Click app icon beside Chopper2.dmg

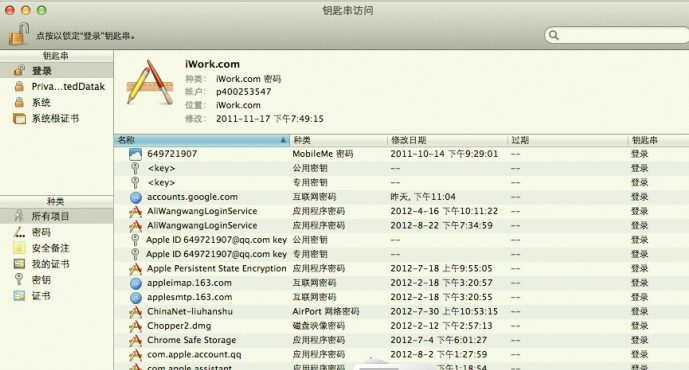click(135, 326)
